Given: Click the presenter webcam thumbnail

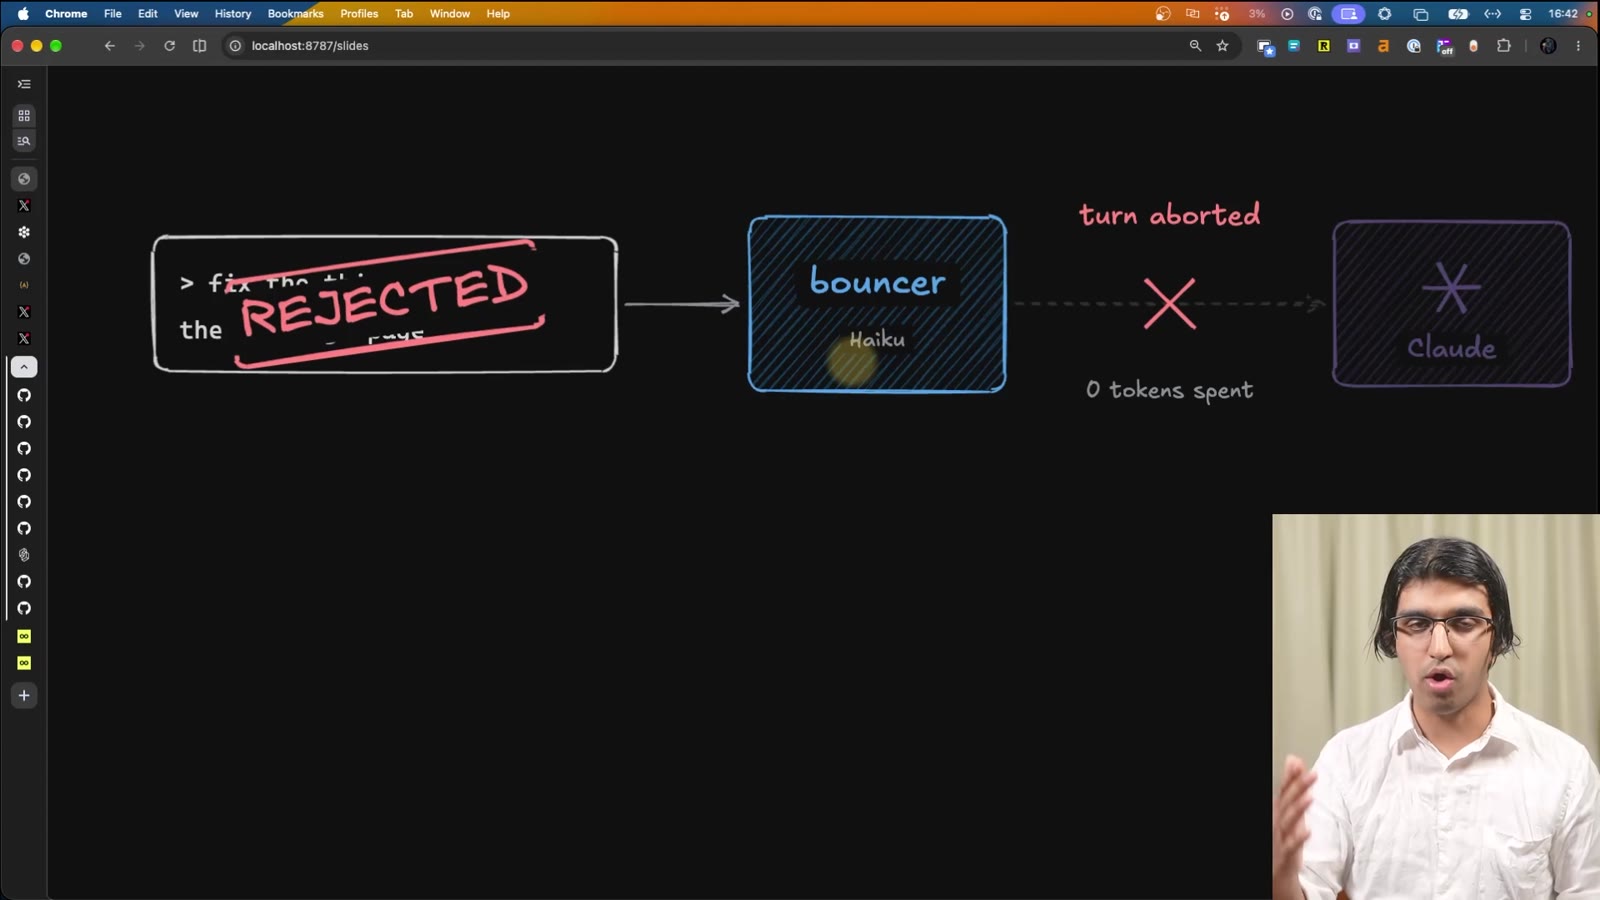Looking at the screenshot, I should 1436,707.
